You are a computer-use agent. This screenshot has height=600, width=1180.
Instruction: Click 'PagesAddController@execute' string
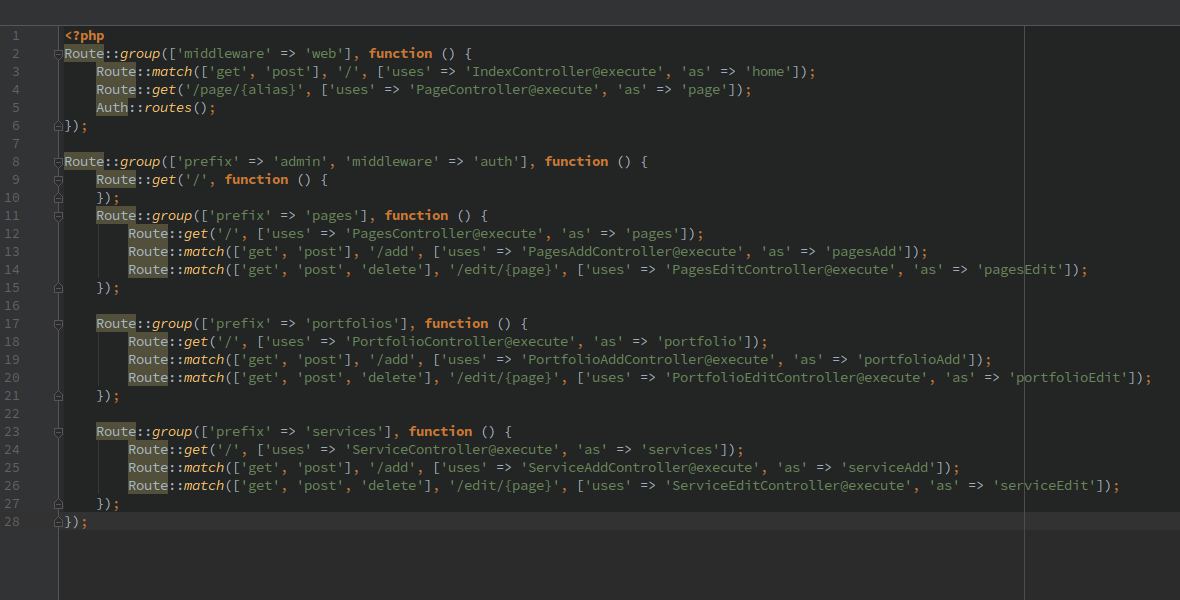click(x=632, y=252)
